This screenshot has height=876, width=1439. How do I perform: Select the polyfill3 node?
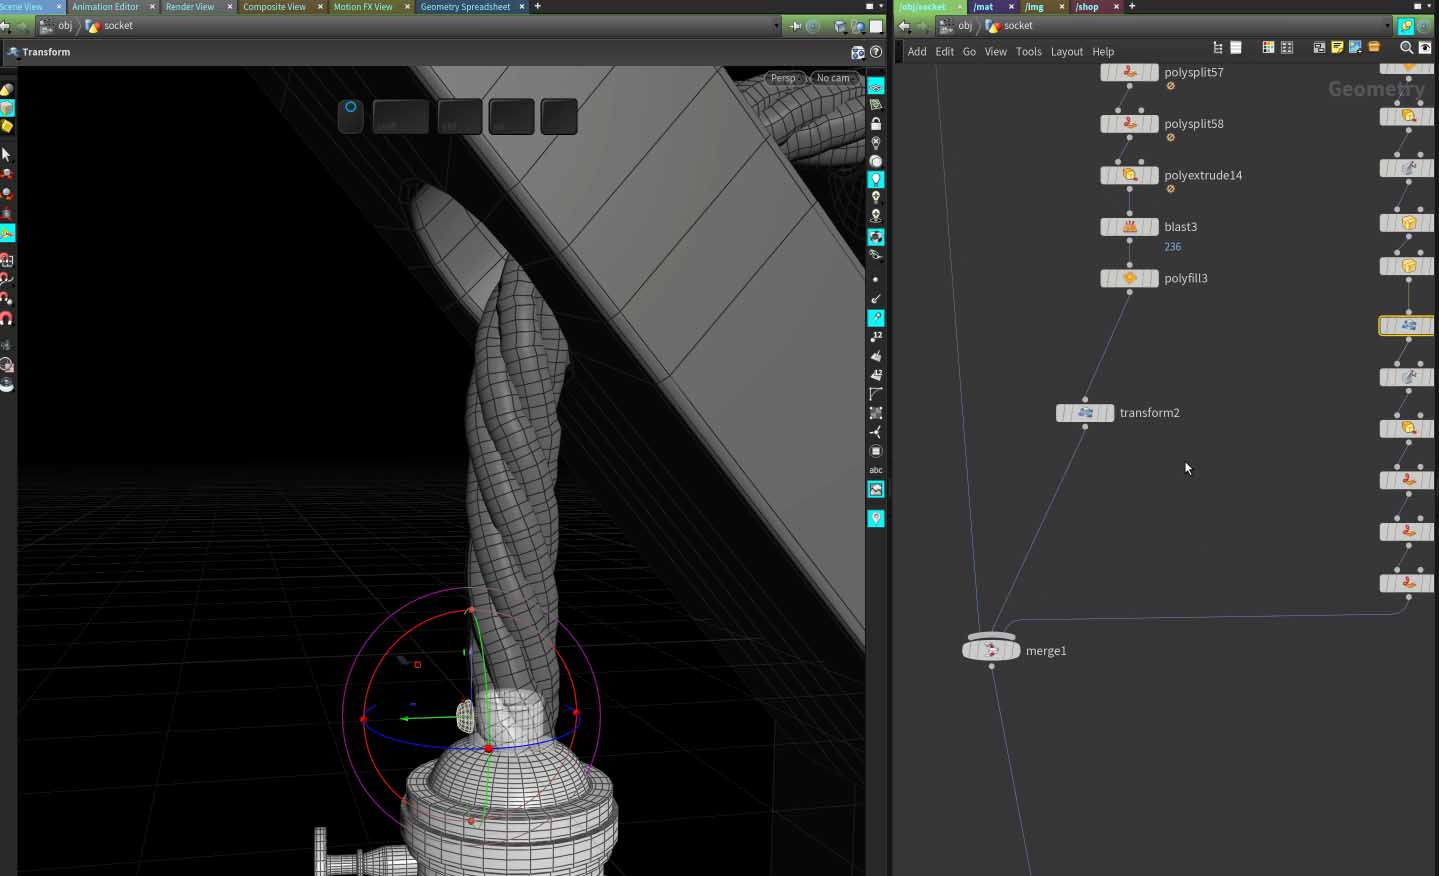[x=1129, y=279]
